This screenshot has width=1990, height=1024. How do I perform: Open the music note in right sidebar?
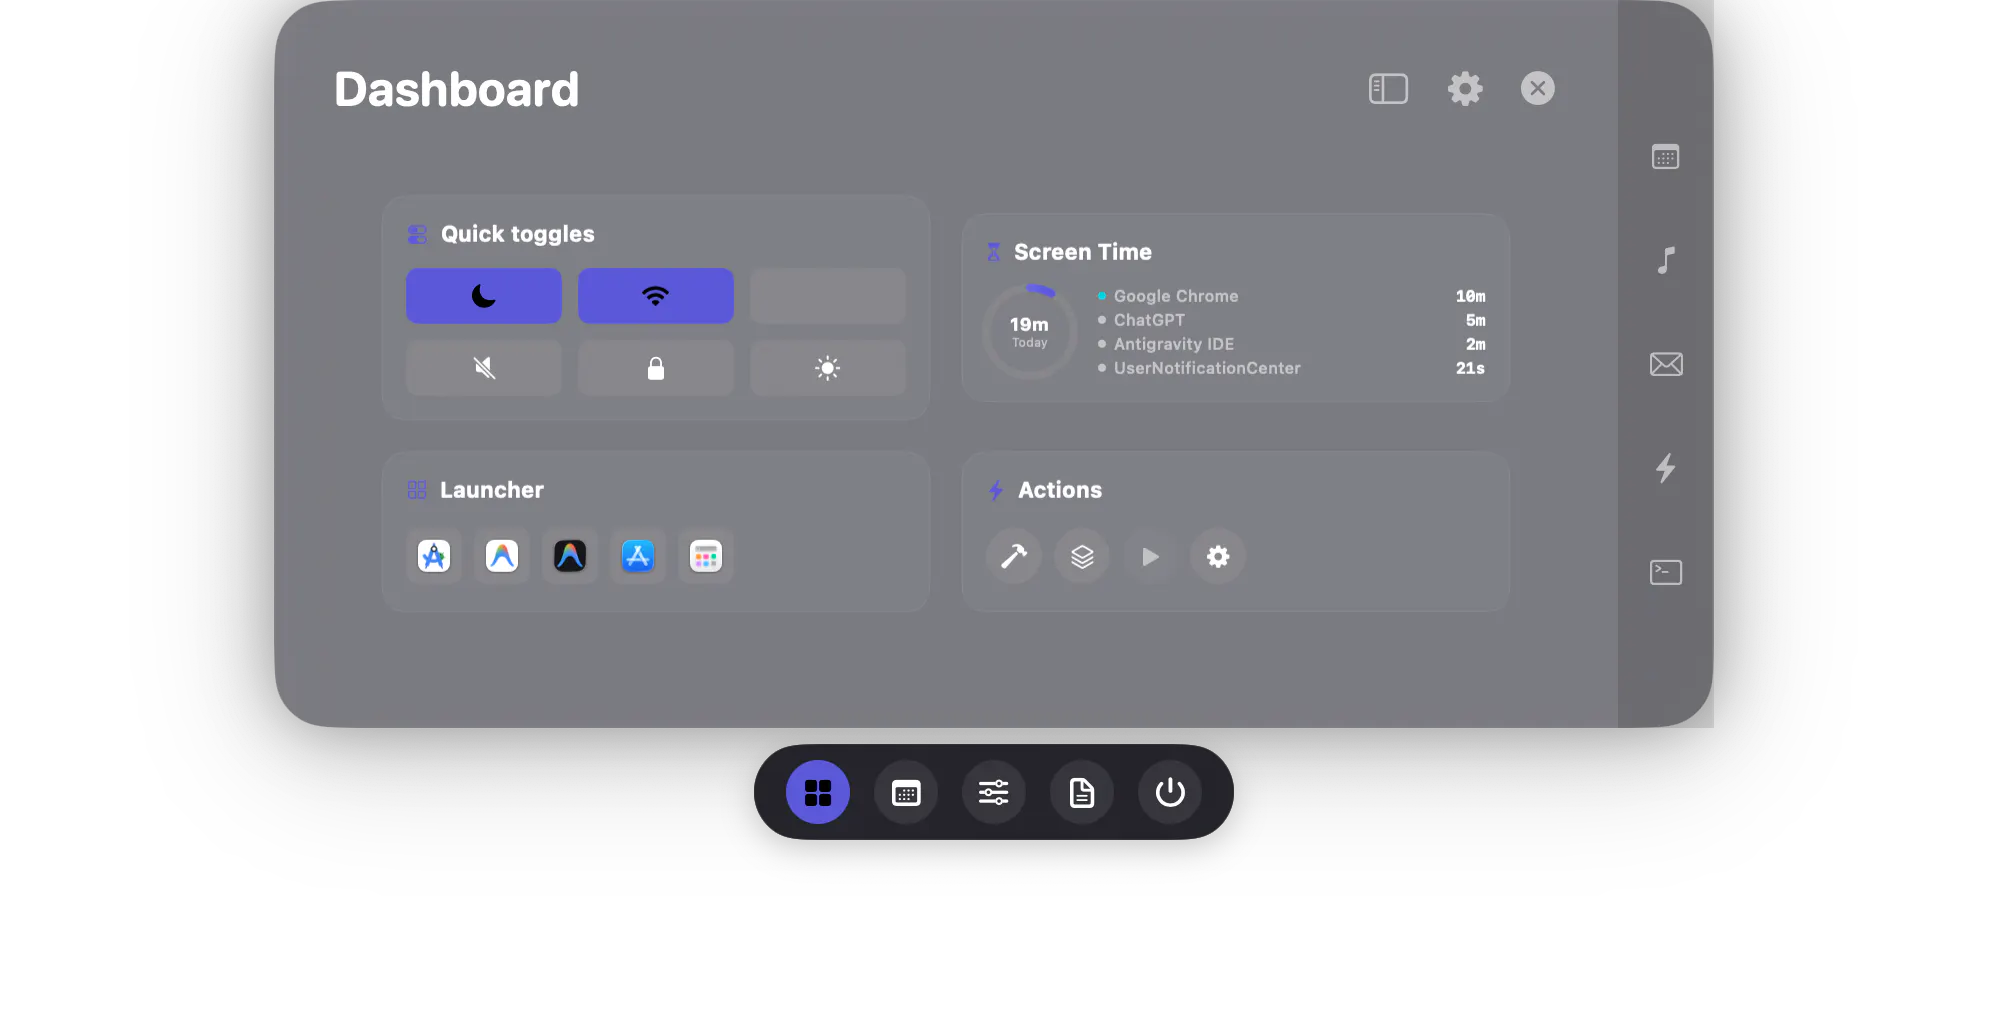(x=1666, y=261)
